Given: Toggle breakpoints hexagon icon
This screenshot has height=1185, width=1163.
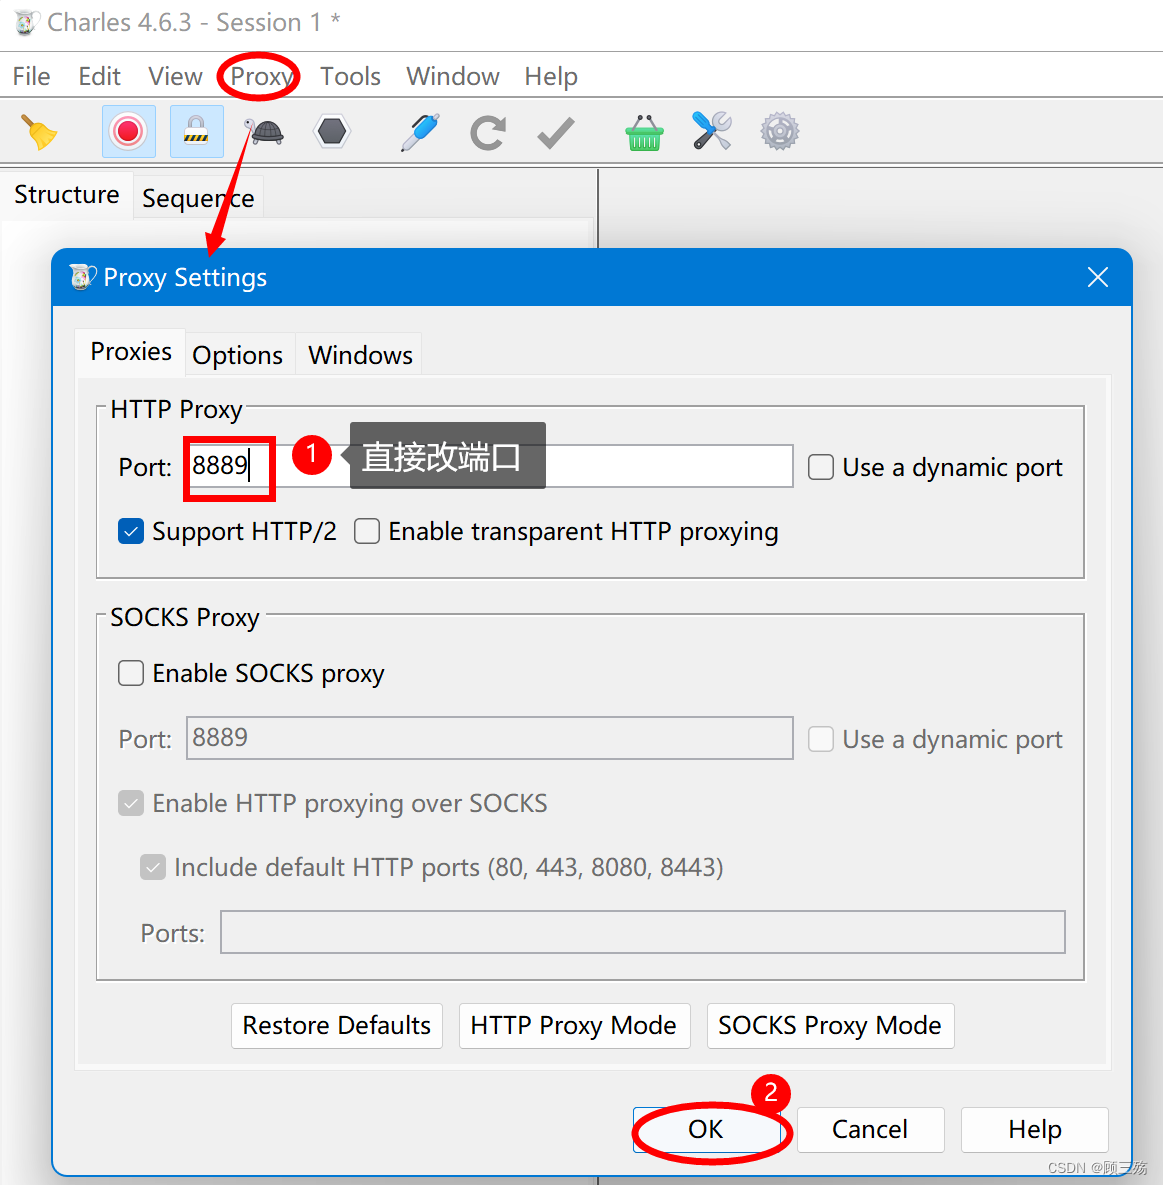Looking at the screenshot, I should pyautogui.click(x=332, y=131).
